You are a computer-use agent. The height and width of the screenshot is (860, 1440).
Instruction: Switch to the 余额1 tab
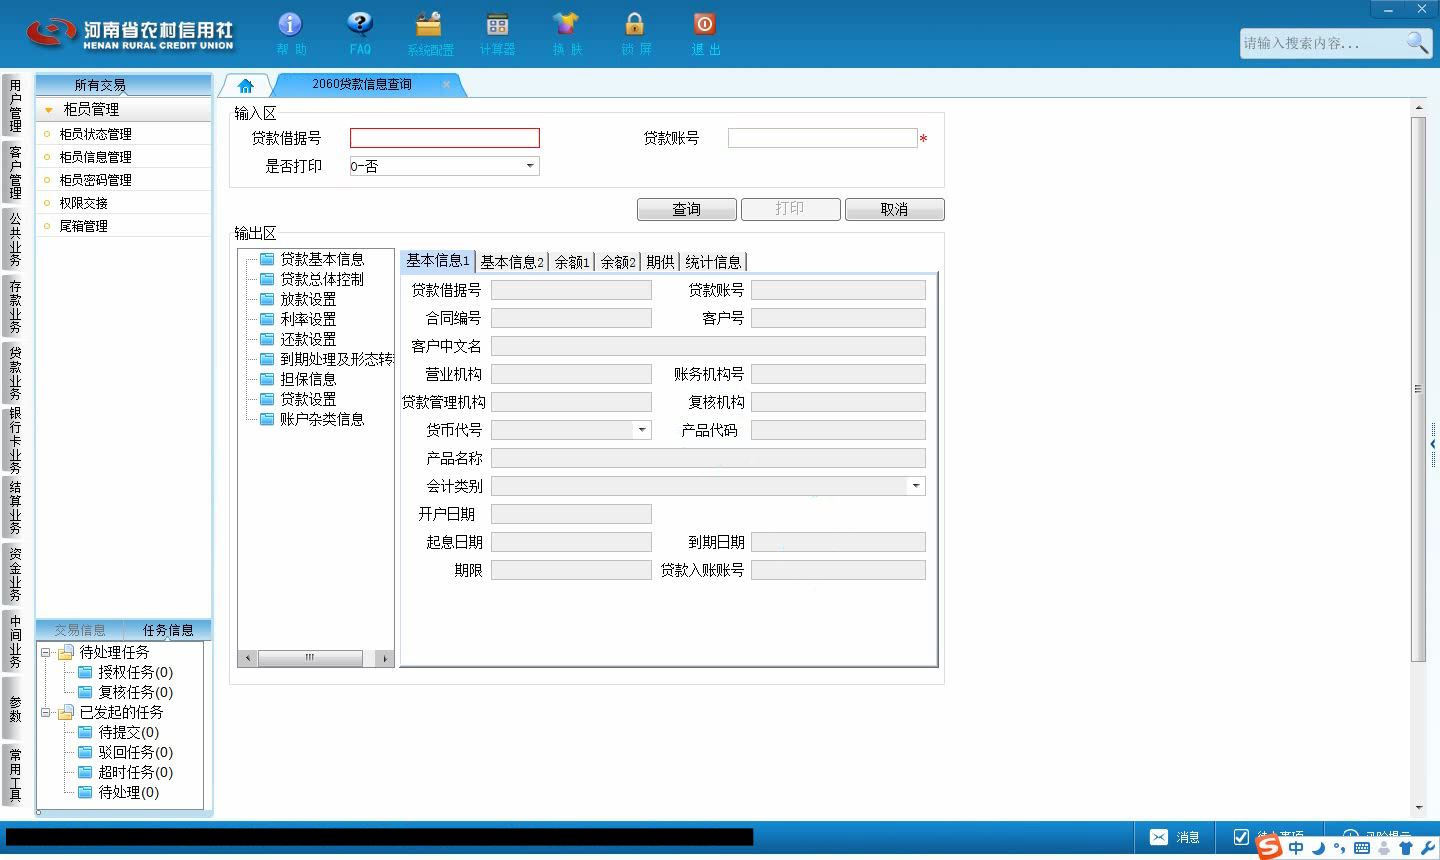572,262
